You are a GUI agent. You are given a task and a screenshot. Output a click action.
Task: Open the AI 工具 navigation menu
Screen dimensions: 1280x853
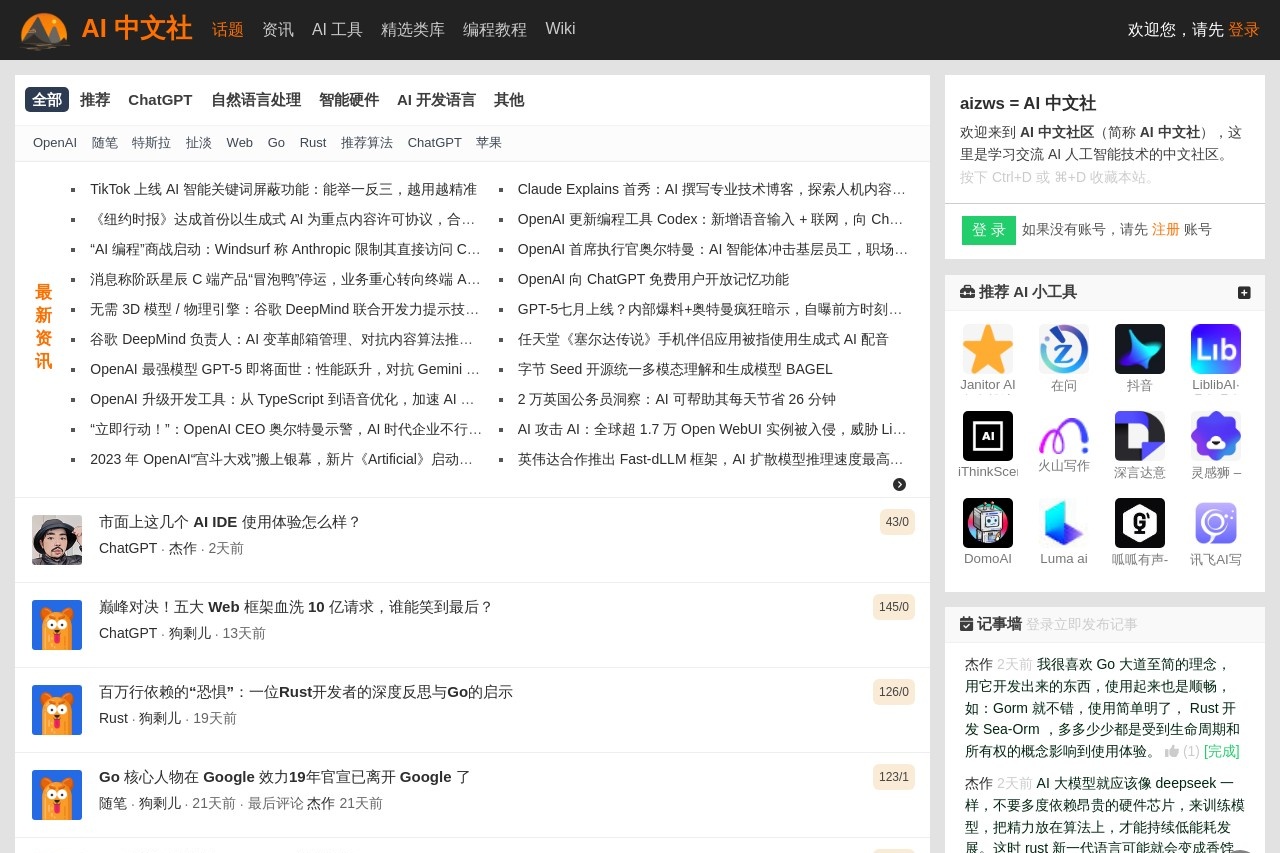[337, 29]
